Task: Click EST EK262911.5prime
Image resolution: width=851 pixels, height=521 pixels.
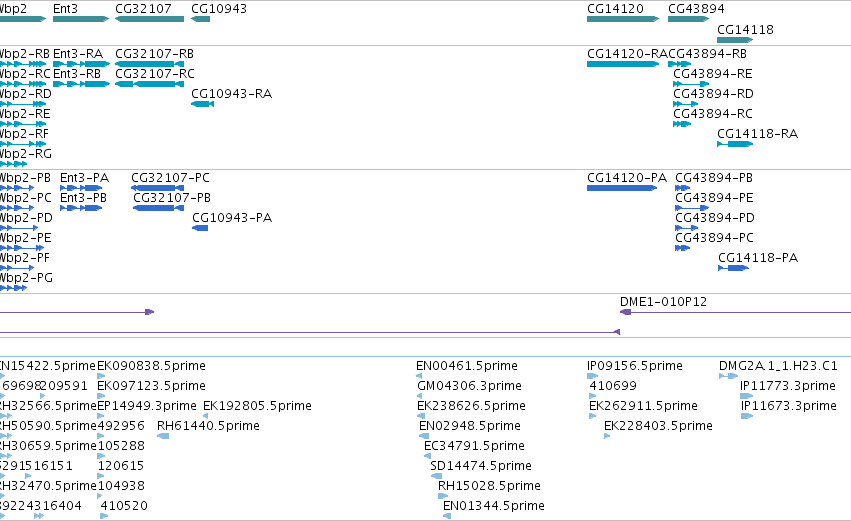Action: click(x=593, y=416)
